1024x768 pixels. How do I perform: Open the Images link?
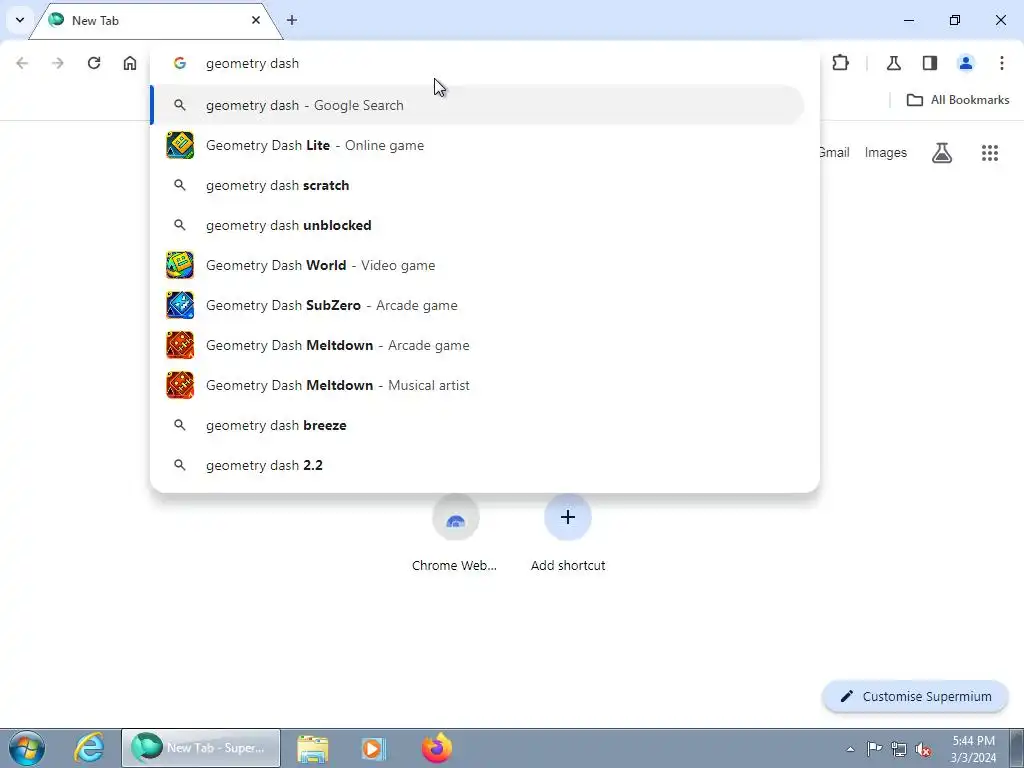(x=886, y=152)
